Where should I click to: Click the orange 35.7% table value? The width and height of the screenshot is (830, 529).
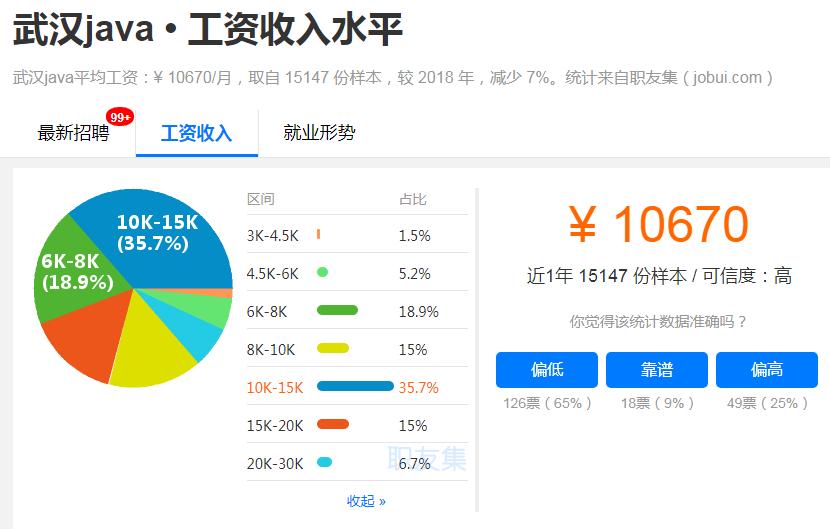(419, 388)
